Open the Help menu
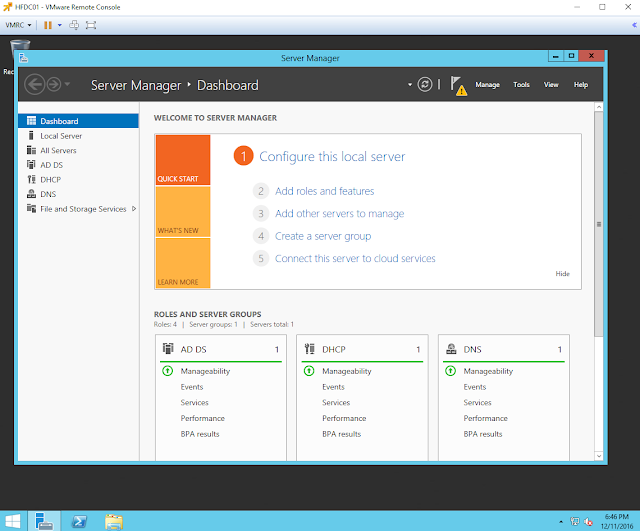 tap(581, 84)
